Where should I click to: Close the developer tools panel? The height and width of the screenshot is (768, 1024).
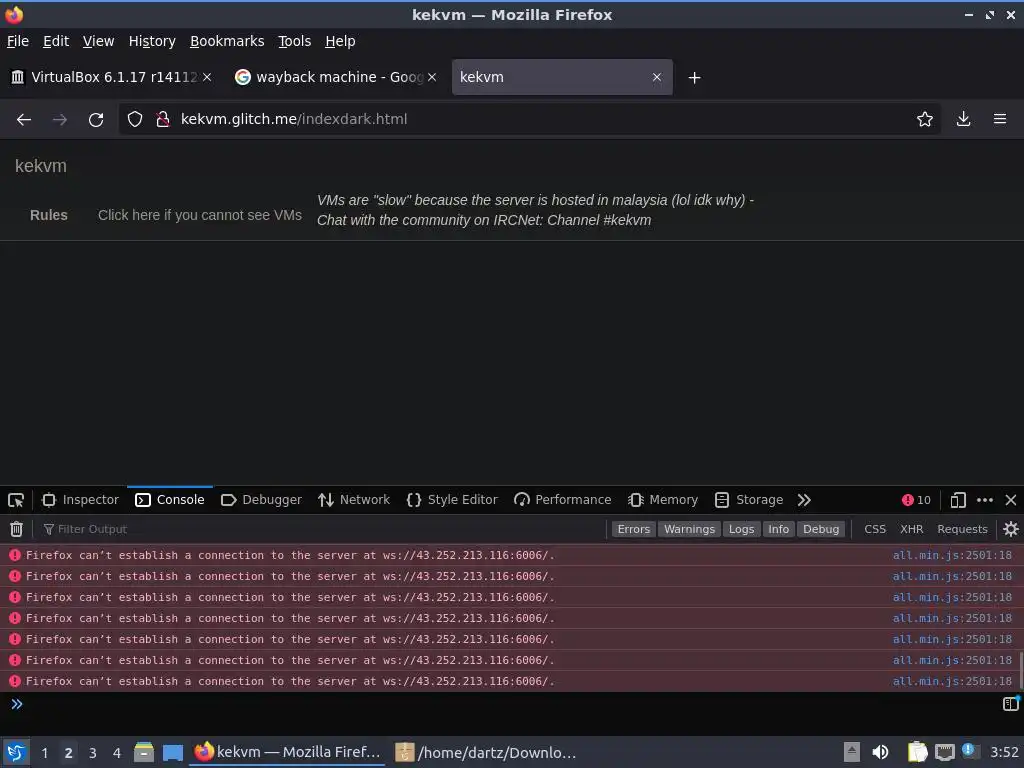[1011, 500]
